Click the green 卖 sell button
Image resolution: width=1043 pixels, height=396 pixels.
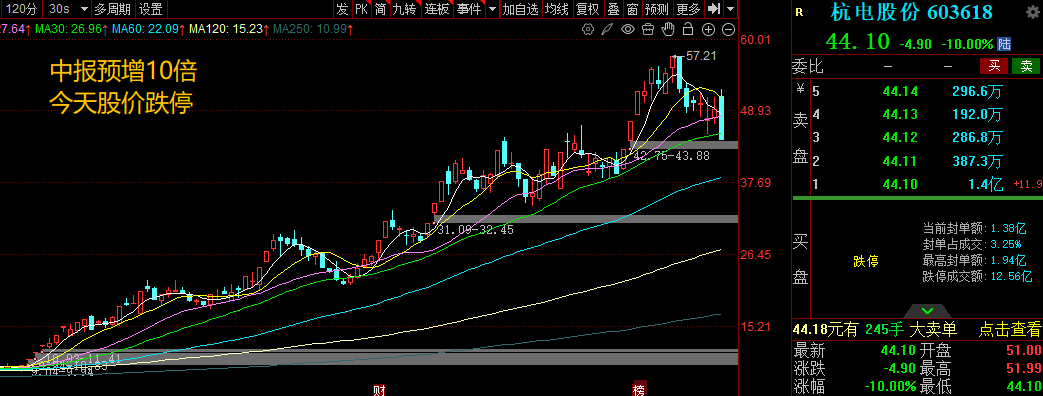tap(1026, 66)
